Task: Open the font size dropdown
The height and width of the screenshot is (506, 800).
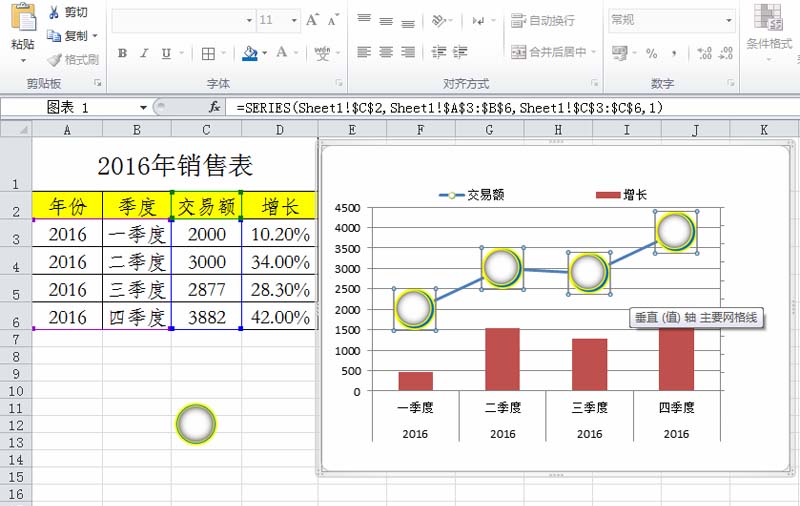Action: 294,20
